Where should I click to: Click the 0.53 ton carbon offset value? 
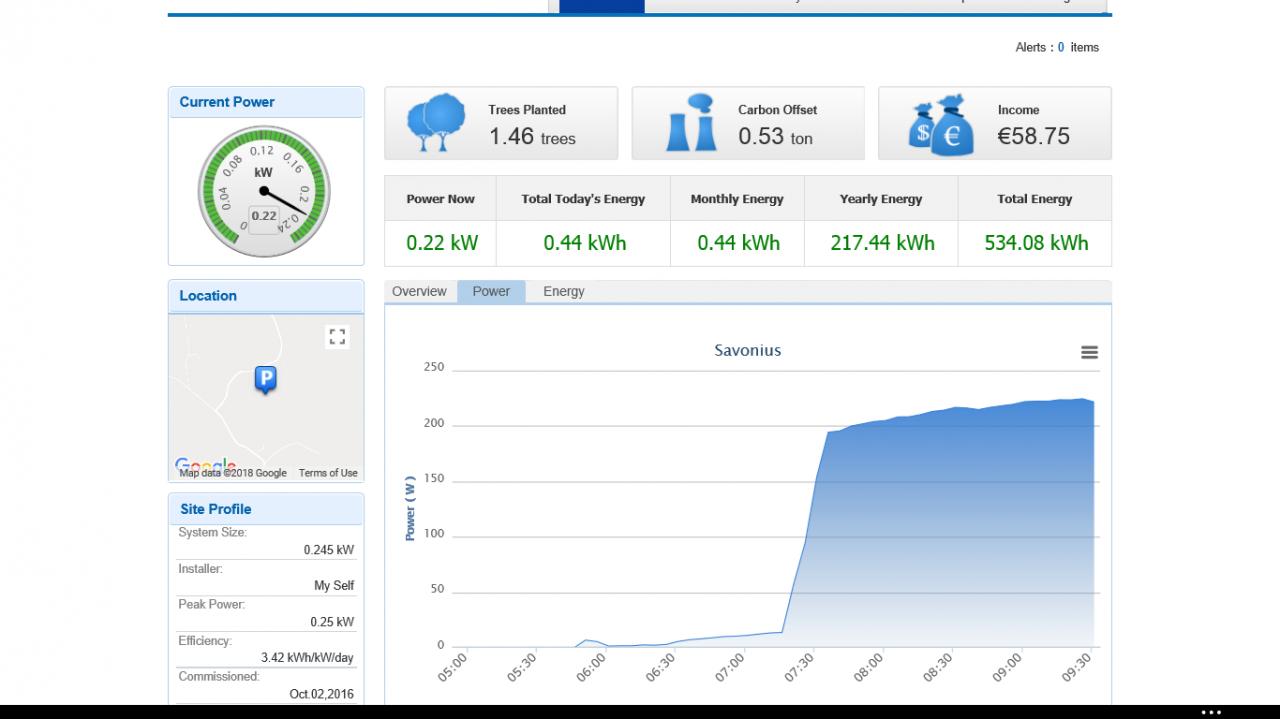coord(776,137)
